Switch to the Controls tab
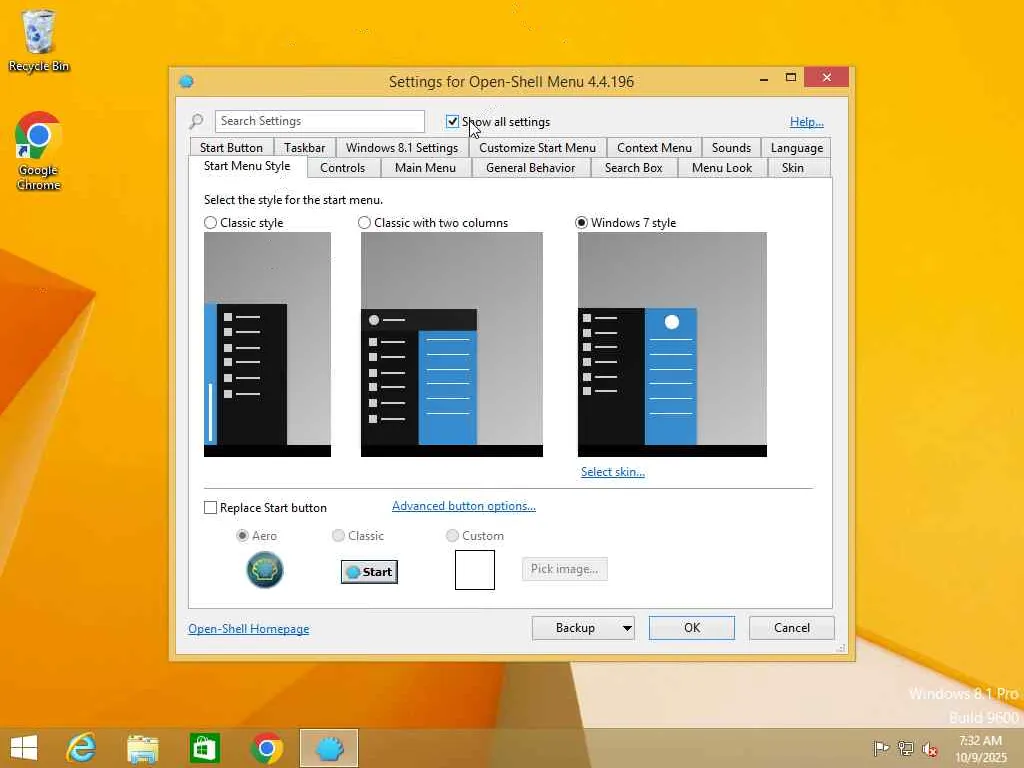Image resolution: width=1024 pixels, height=768 pixels. [x=342, y=168]
